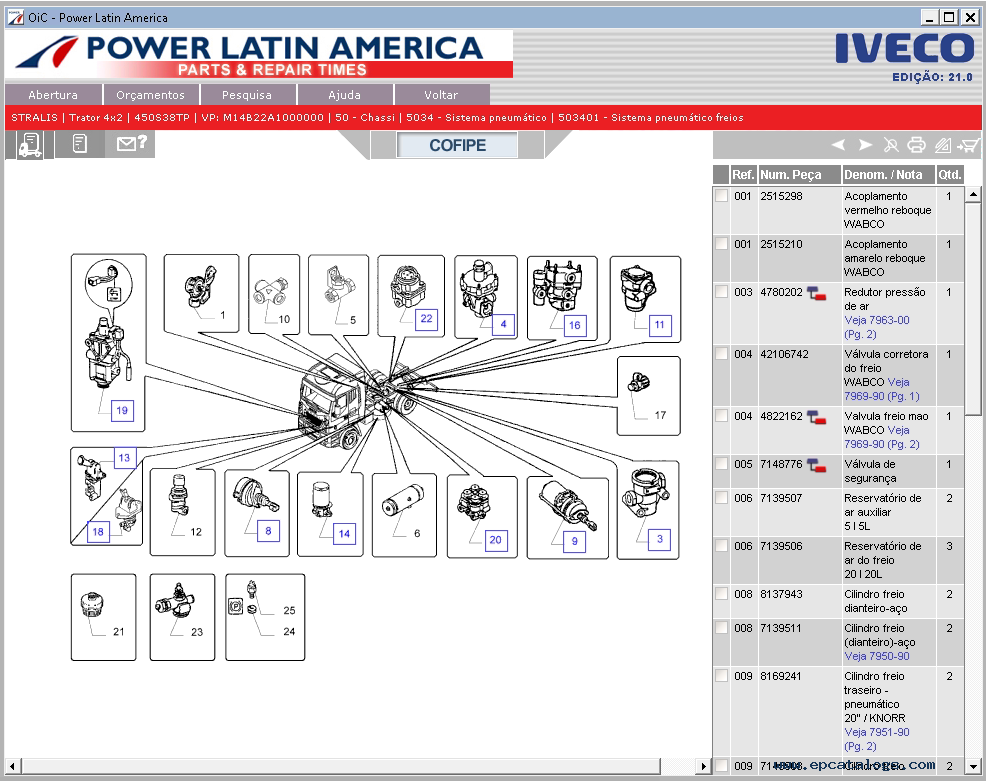The image size is (986, 781).
Task: Click blue callout number 9 in the diagram
Action: [x=574, y=541]
